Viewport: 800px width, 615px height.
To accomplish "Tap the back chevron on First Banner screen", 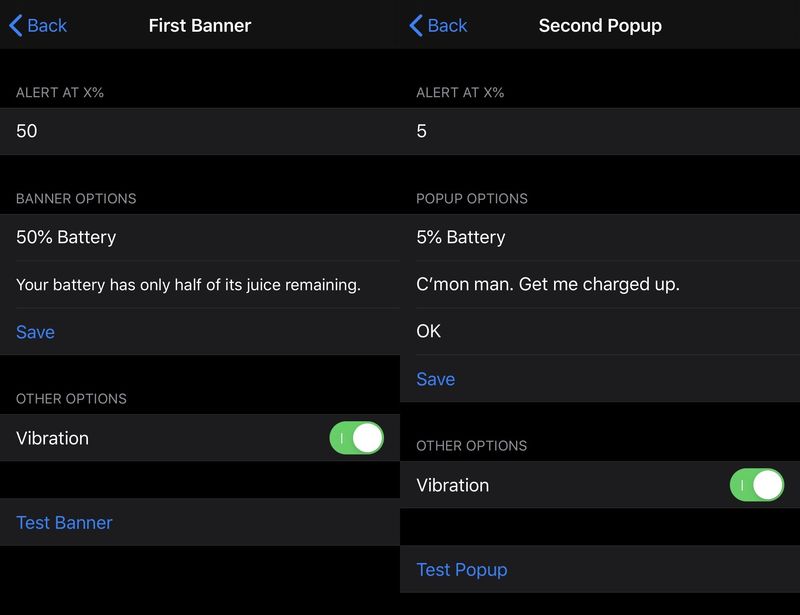I will pyautogui.click(x=16, y=26).
